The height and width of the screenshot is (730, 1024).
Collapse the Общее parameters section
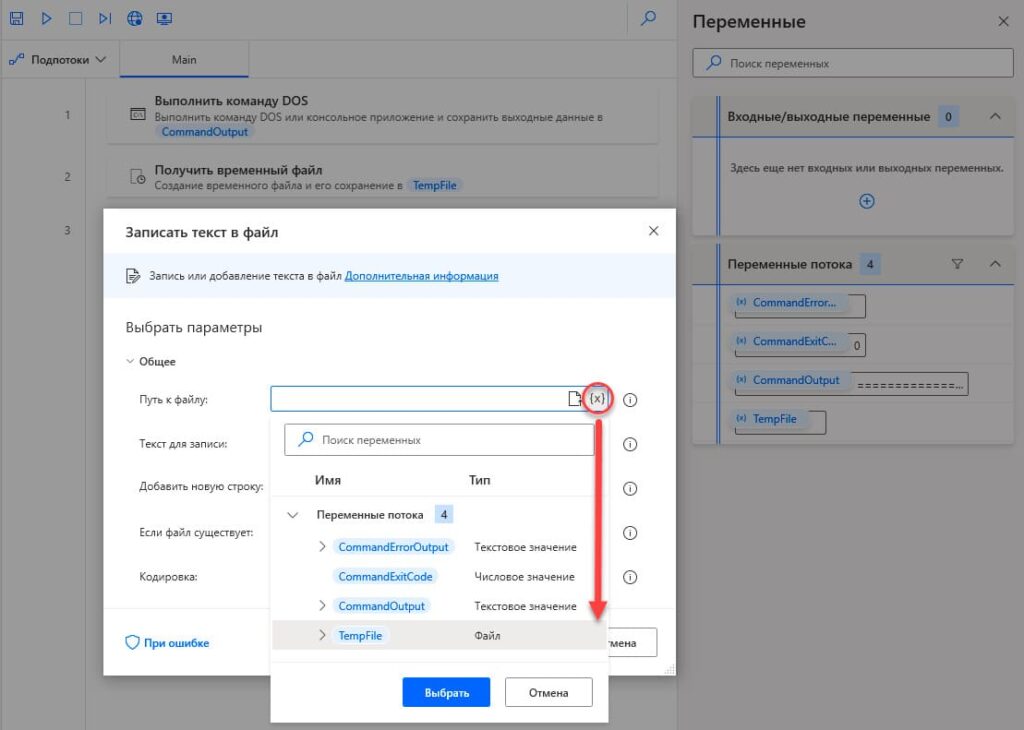click(x=131, y=362)
